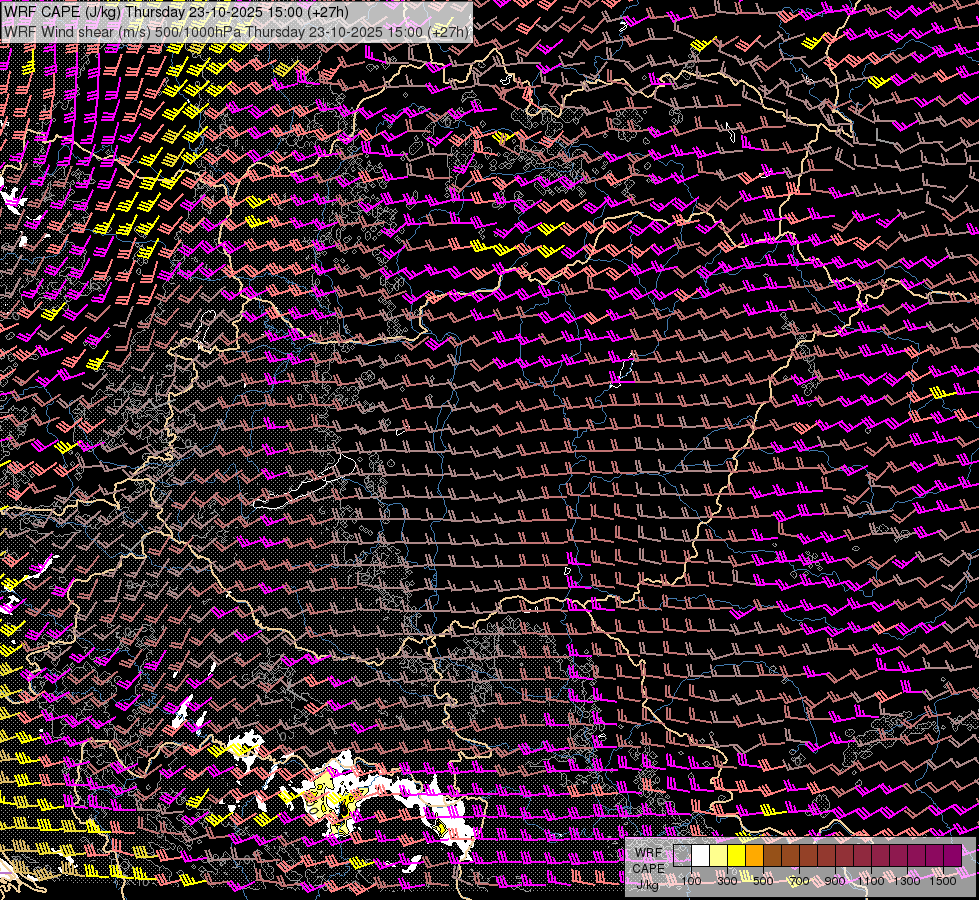Click the J/kg unit text in the legend
Screen dimensions: 979x900
click(648, 884)
